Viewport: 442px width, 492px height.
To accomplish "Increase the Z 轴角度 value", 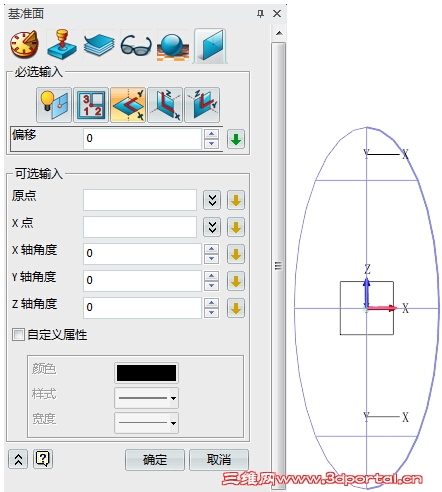I will 211,303.
